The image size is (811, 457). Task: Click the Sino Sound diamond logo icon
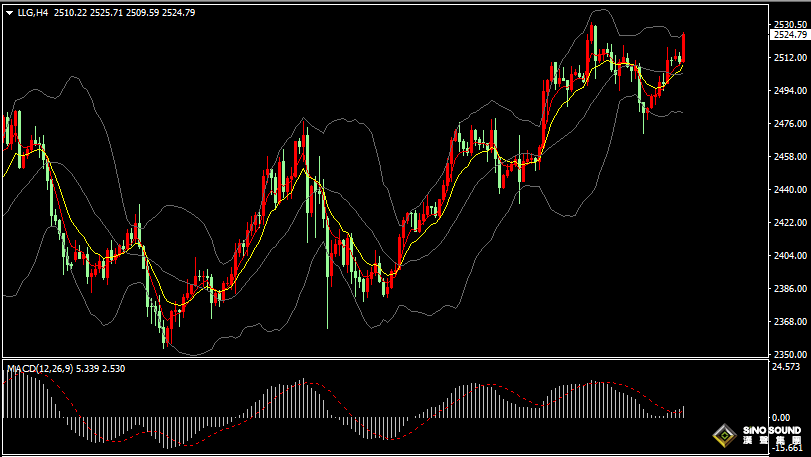click(723, 436)
